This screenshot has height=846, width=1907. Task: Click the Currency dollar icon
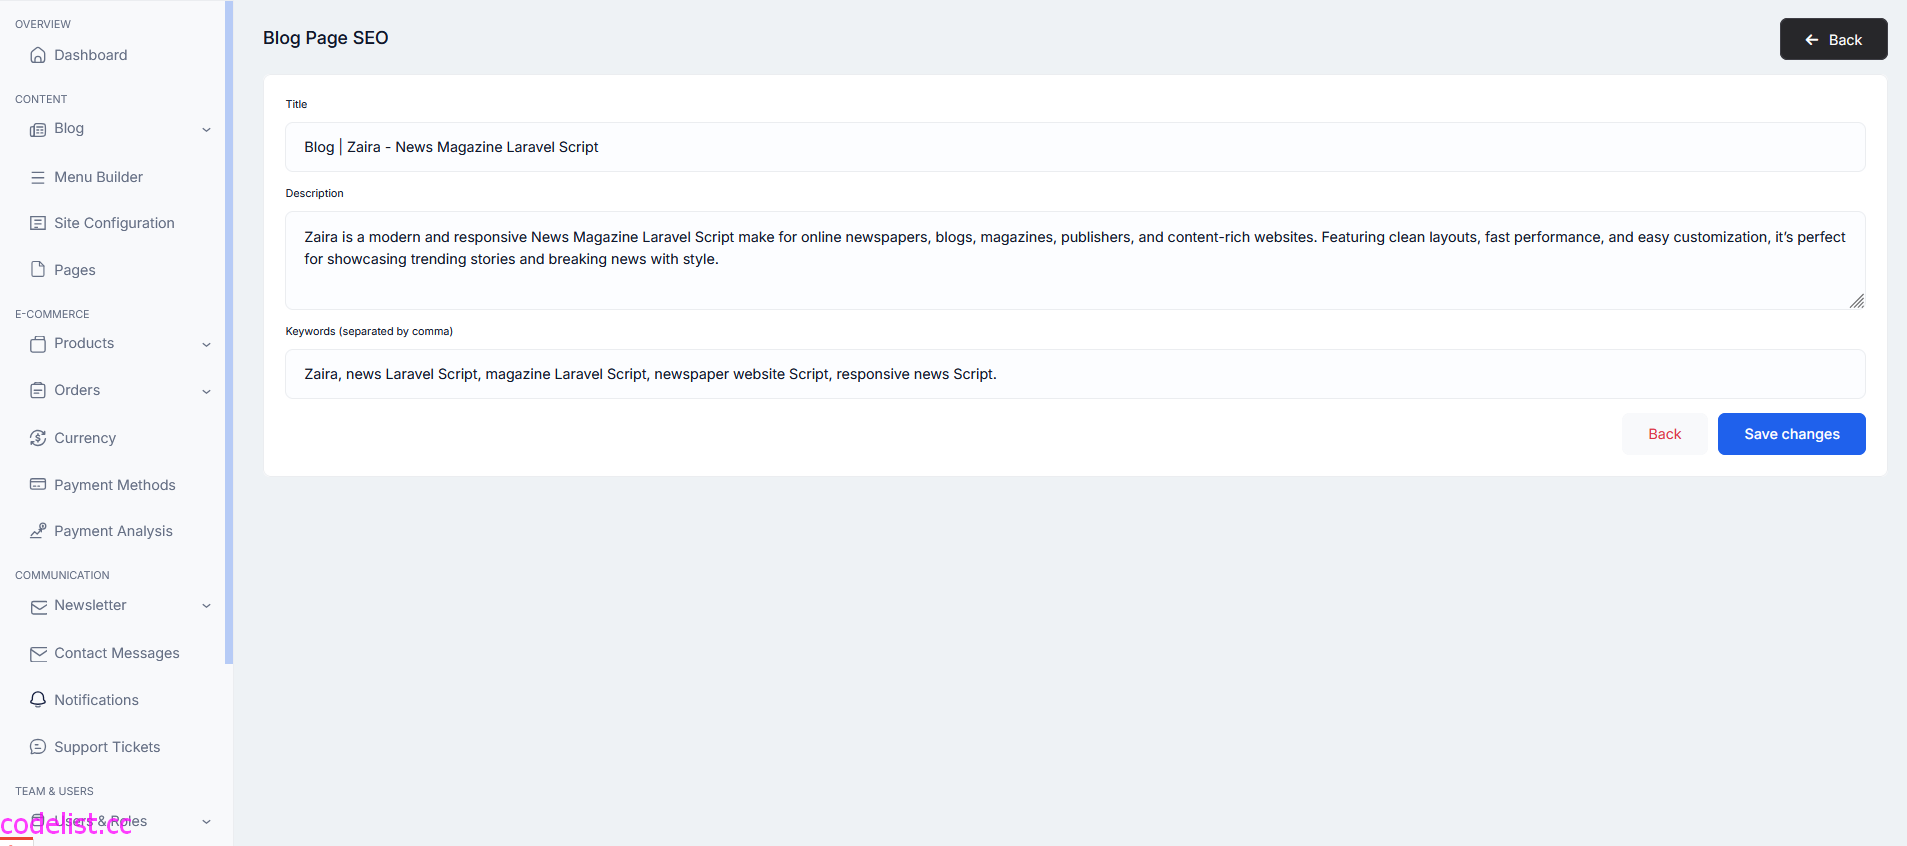pos(38,438)
